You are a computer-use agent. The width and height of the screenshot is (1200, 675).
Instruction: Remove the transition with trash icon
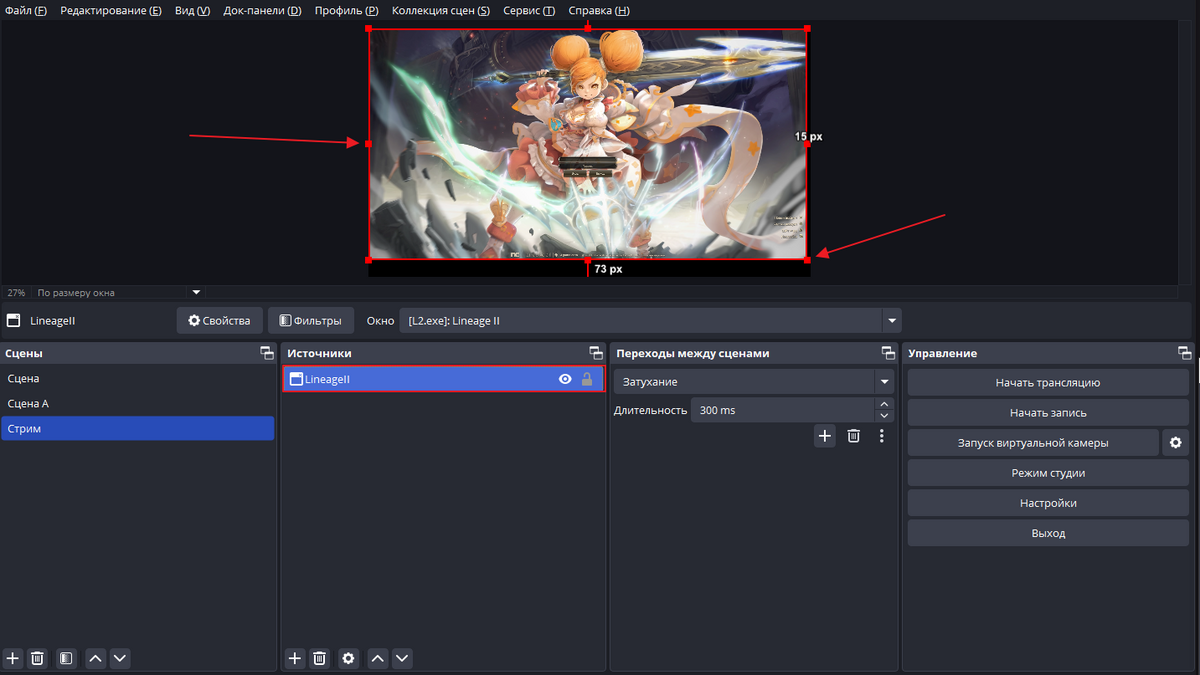[x=853, y=436]
